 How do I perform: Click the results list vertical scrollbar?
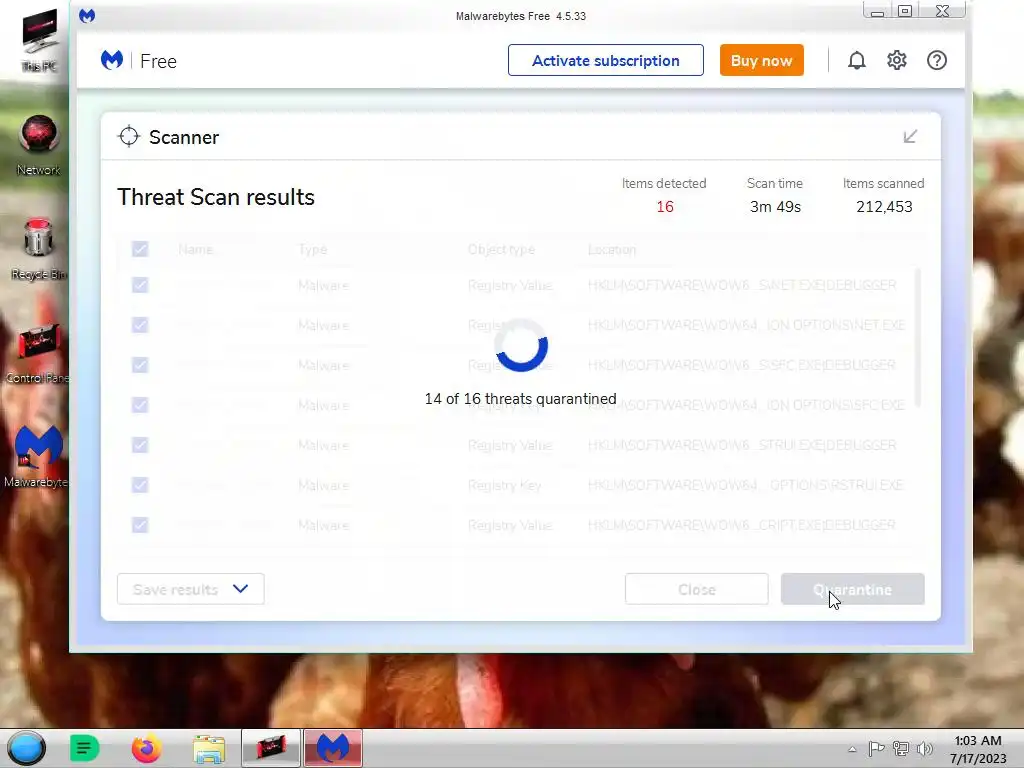click(x=918, y=338)
